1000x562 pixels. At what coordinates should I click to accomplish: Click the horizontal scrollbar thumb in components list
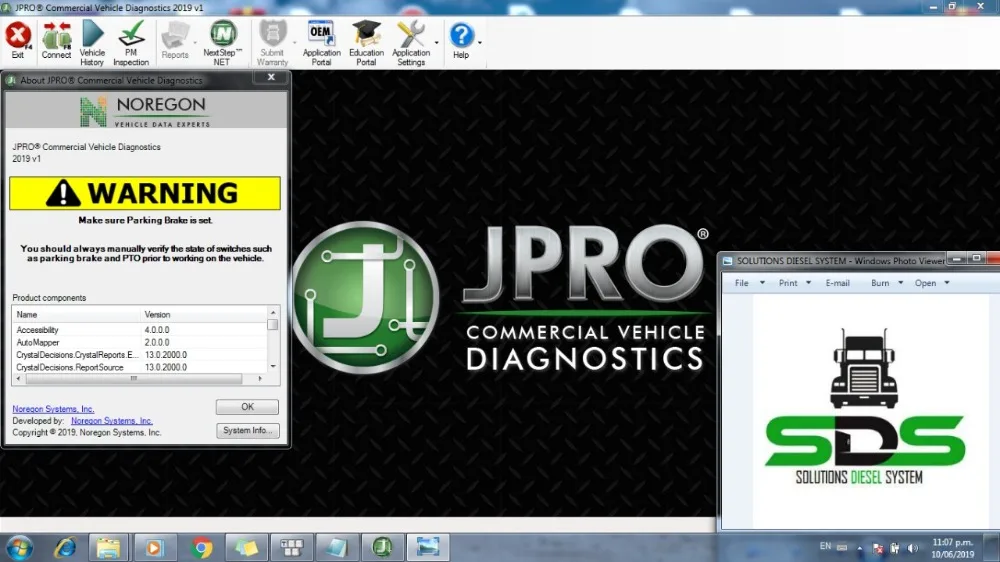click(134, 379)
